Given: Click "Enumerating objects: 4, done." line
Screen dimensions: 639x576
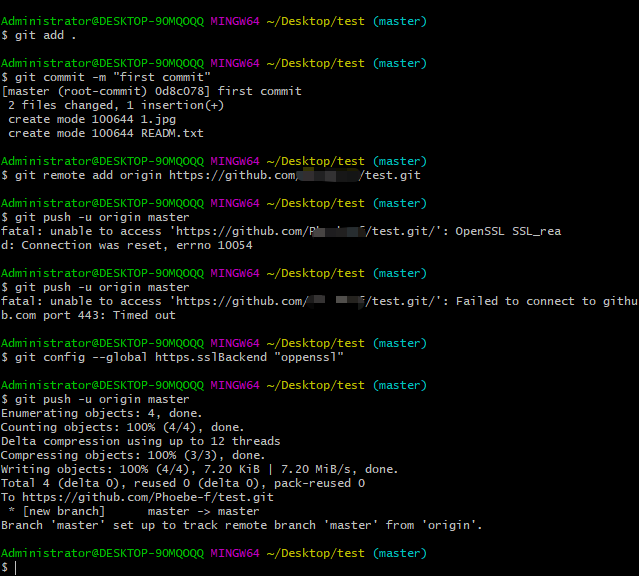Looking at the screenshot, I should [x=101, y=413].
